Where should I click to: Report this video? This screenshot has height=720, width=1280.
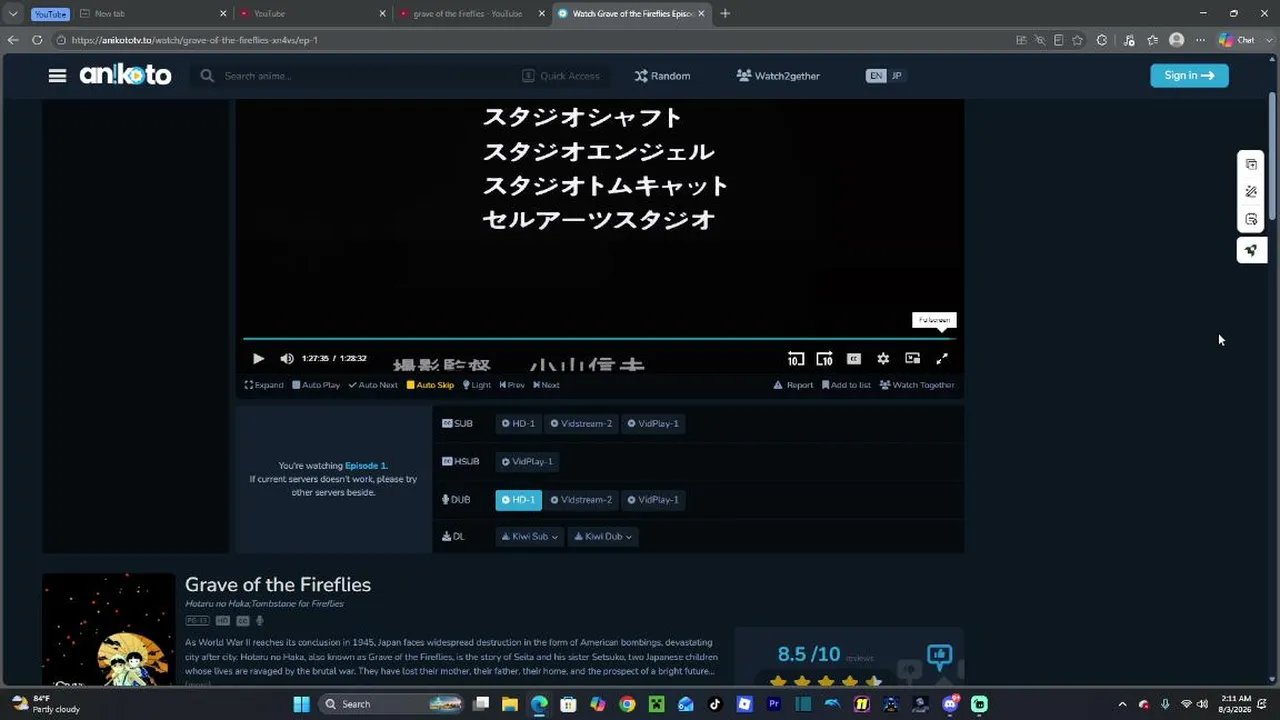[x=793, y=385]
